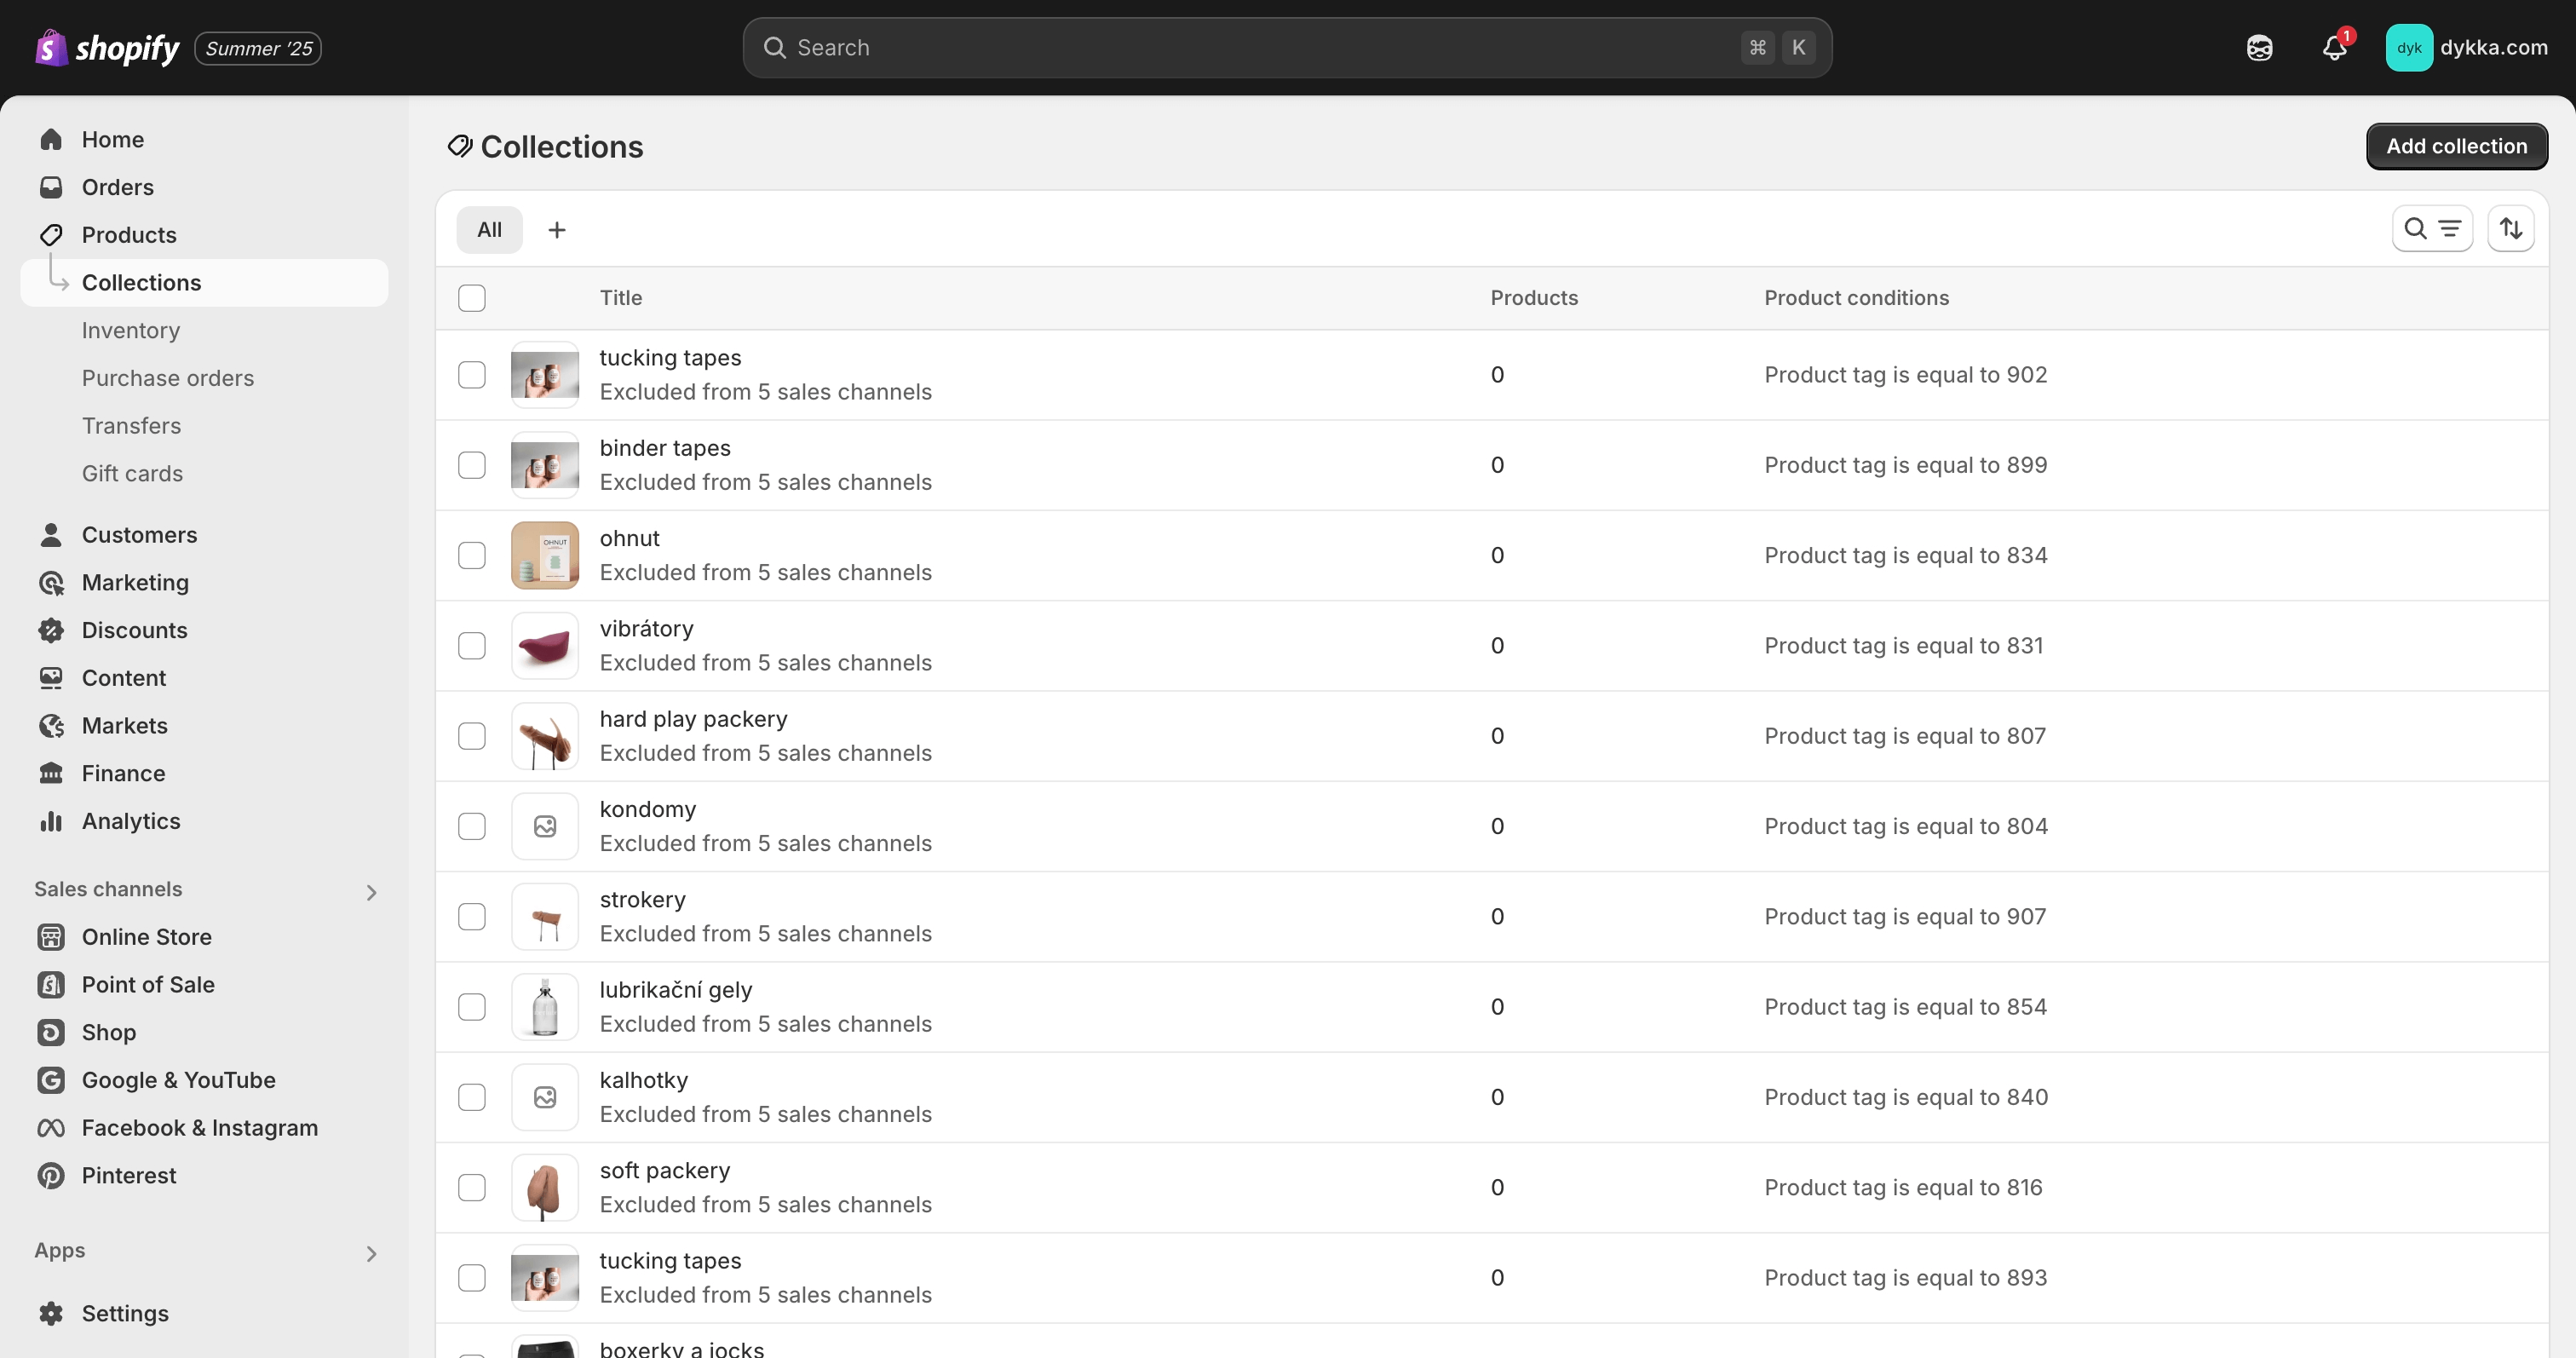2576x1358 pixels.
Task: Go to Inventory in the sidebar
Action: (x=131, y=330)
